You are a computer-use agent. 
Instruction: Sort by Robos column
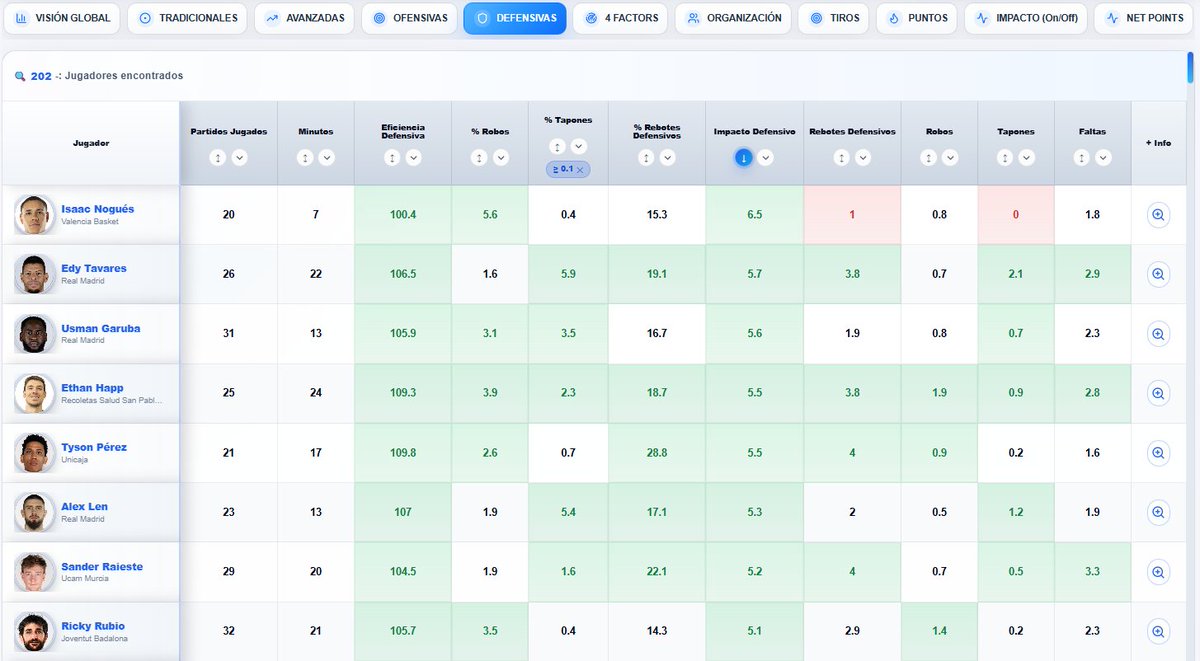(x=929, y=158)
